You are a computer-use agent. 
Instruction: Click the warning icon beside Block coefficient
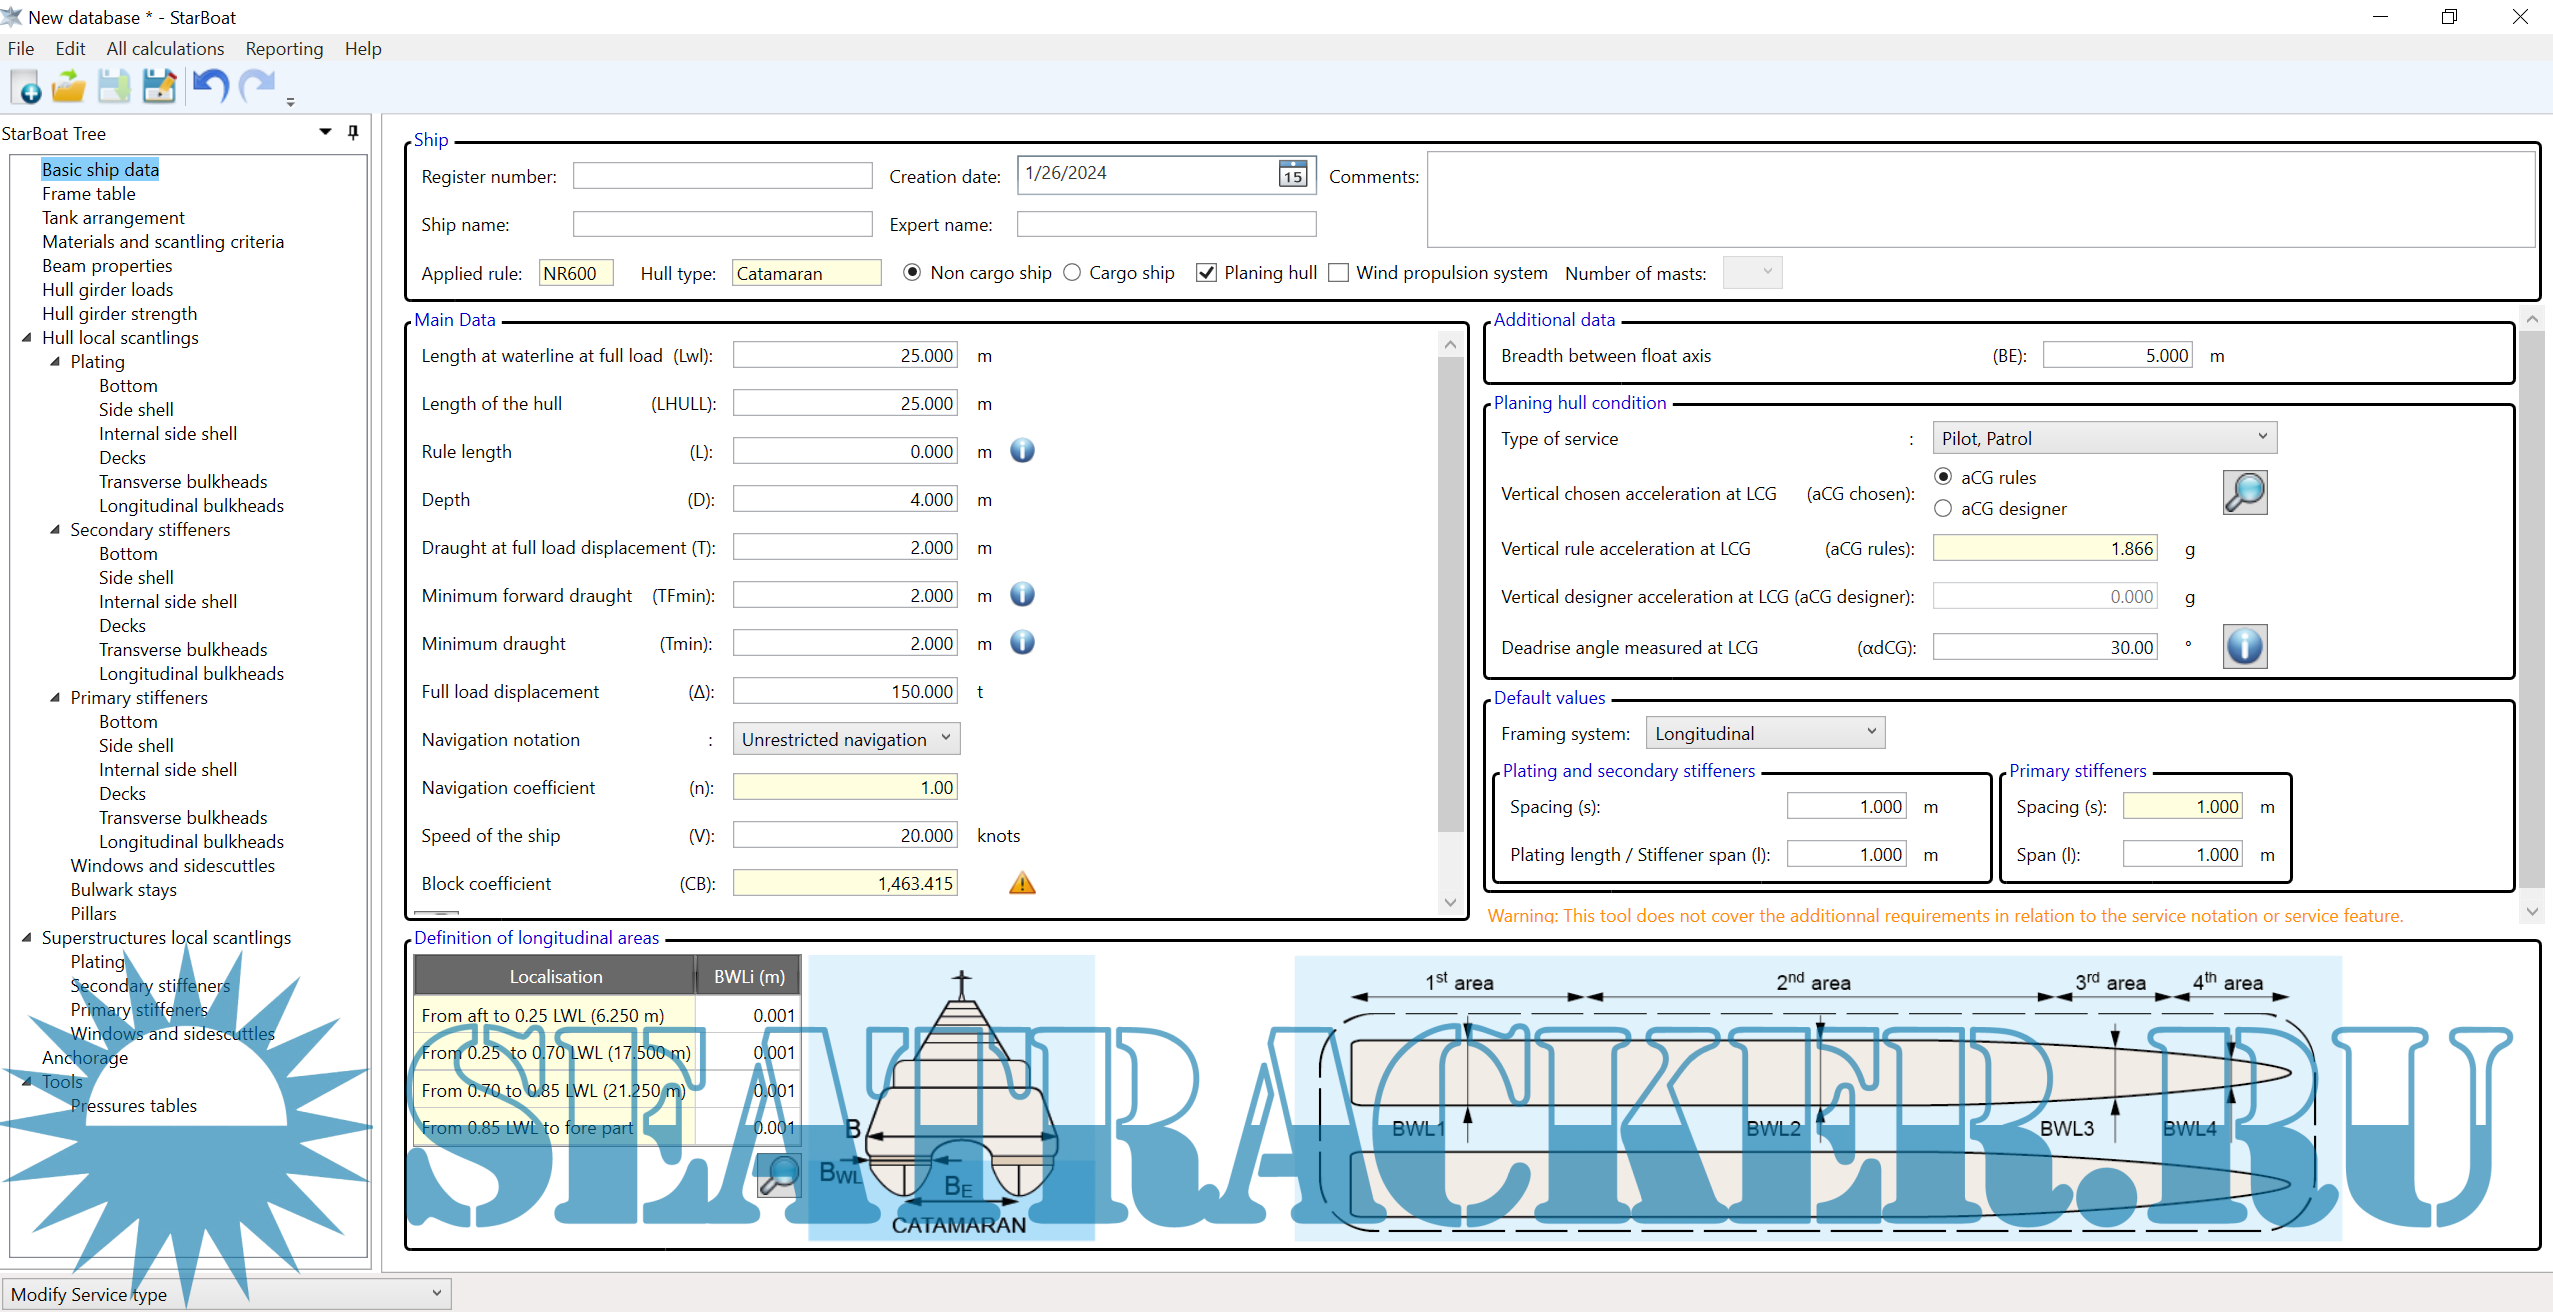click(x=1021, y=882)
